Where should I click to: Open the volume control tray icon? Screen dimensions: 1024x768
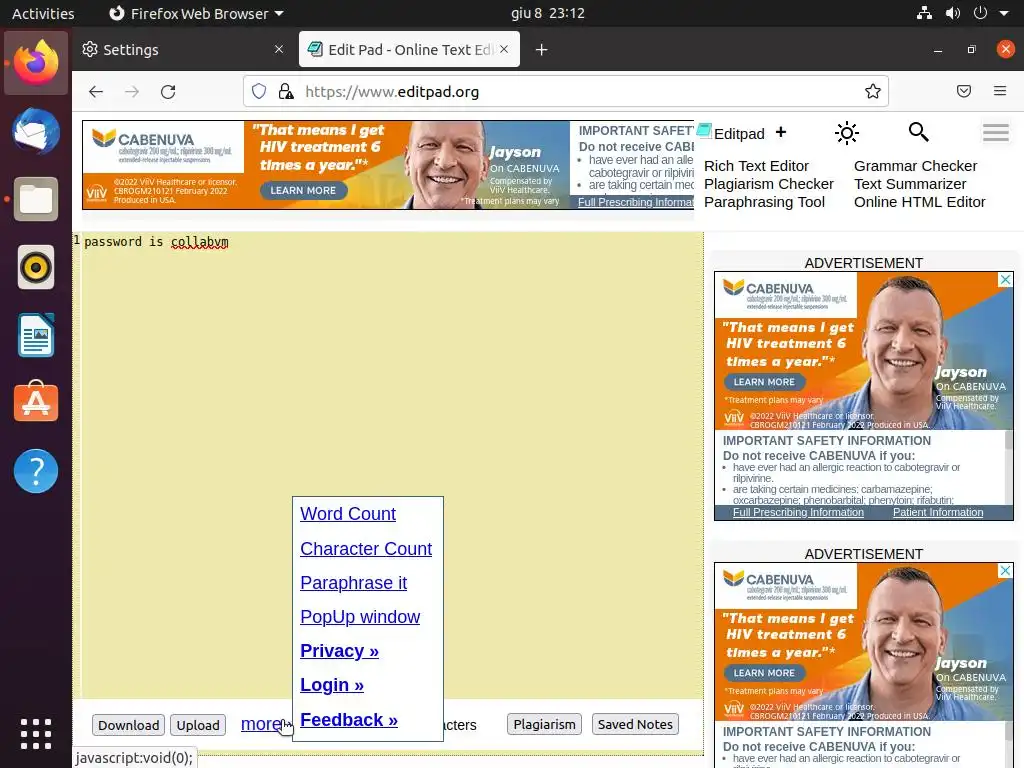point(953,13)
